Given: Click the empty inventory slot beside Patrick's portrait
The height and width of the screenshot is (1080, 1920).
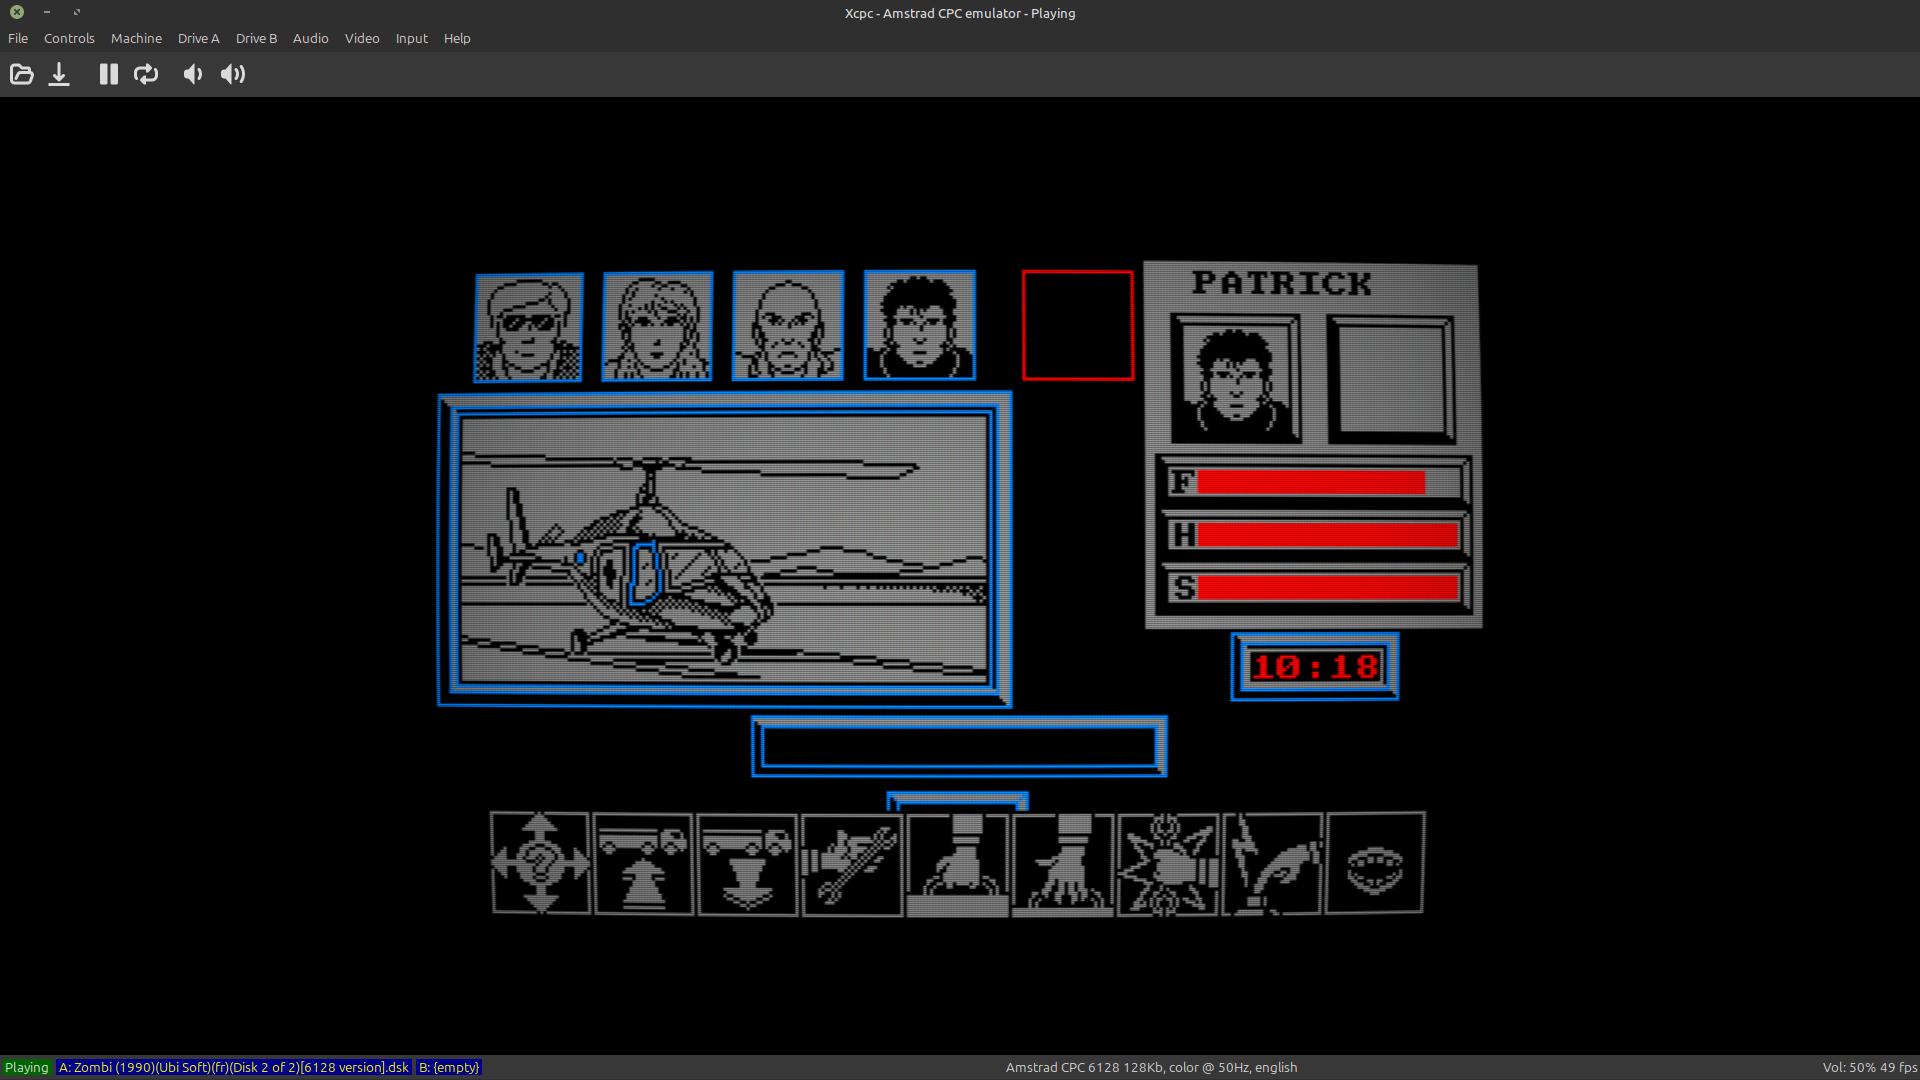Looking at the screenshot, I should (1391, 379).
